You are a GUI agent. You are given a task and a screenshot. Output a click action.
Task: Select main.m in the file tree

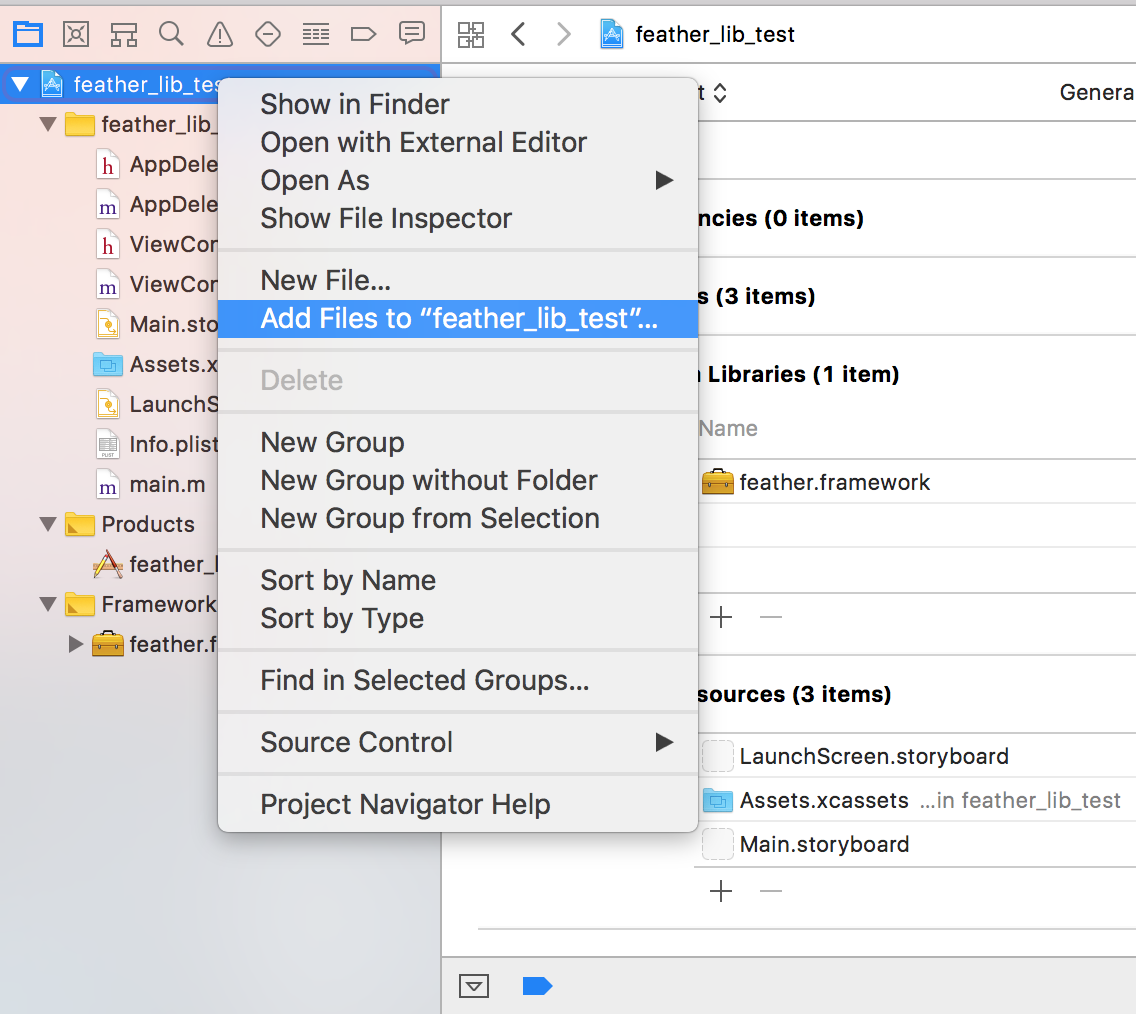[166, 484]
